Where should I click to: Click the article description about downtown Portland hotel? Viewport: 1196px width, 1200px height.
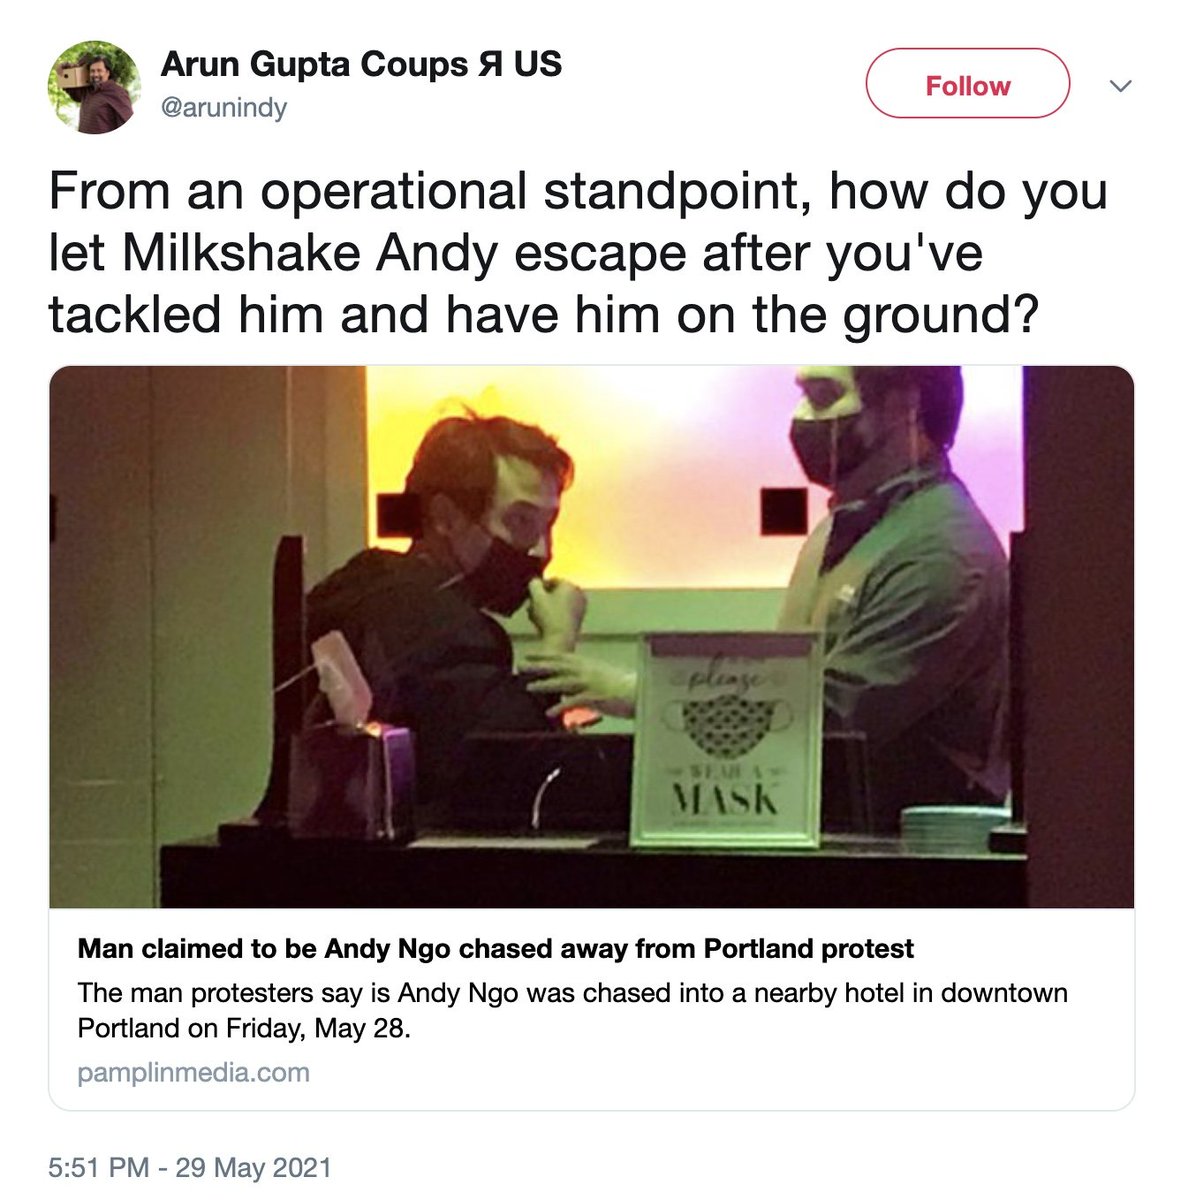[x=572, y=1010]
